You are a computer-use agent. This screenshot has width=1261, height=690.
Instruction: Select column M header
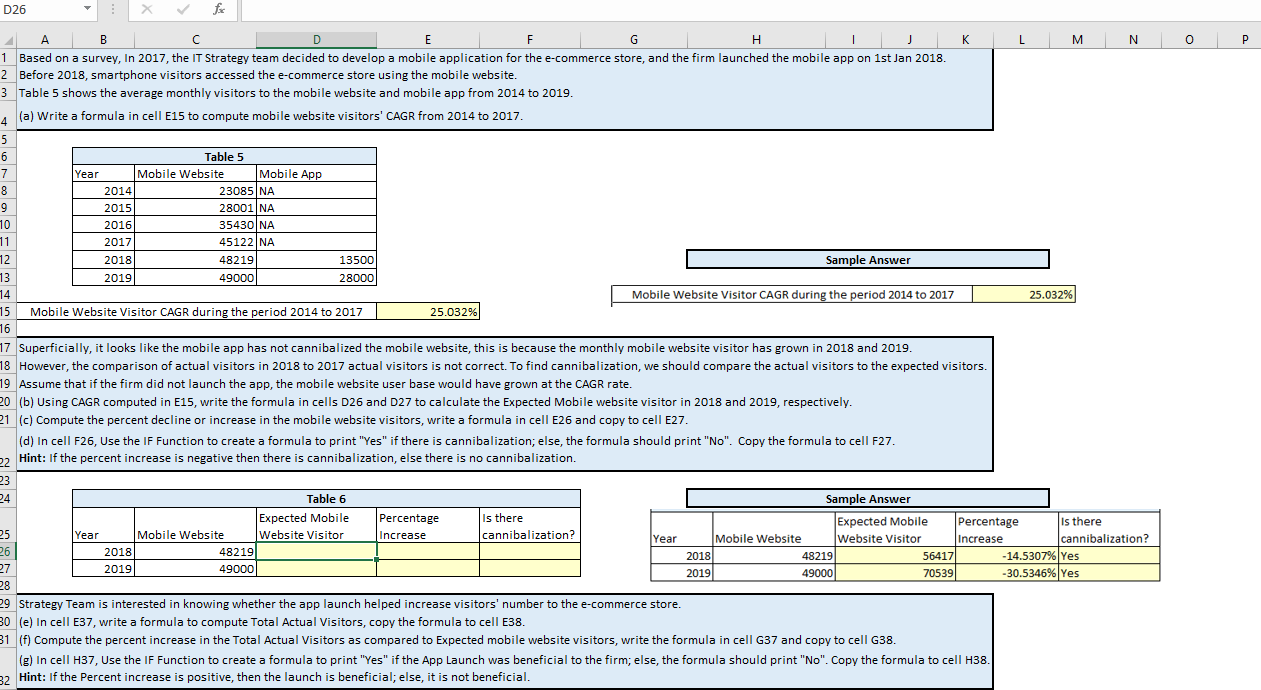pos(1076,41)
